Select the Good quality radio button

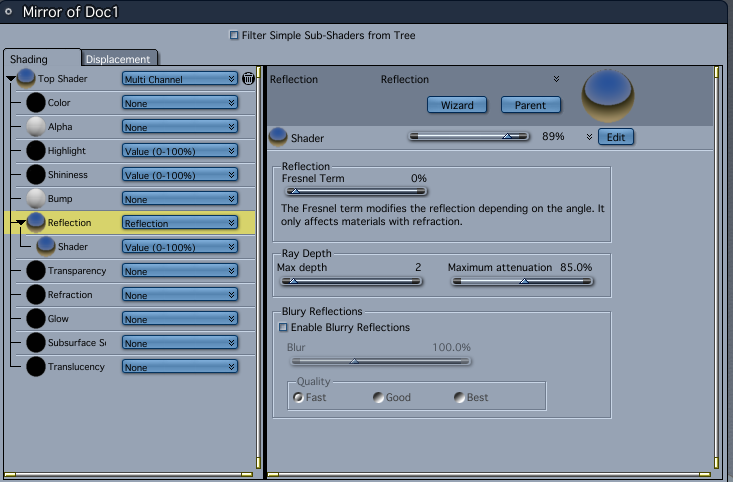[x=378, y=397]
